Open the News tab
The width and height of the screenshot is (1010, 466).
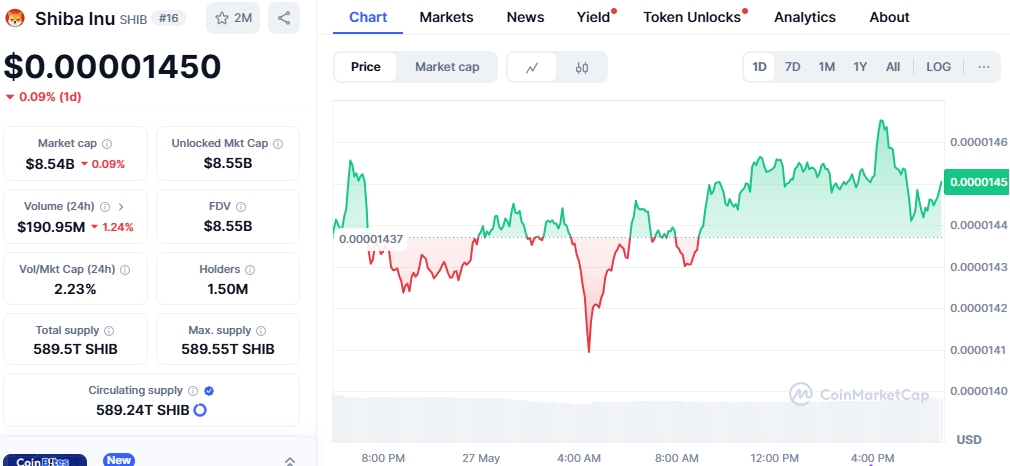(525, 17)
